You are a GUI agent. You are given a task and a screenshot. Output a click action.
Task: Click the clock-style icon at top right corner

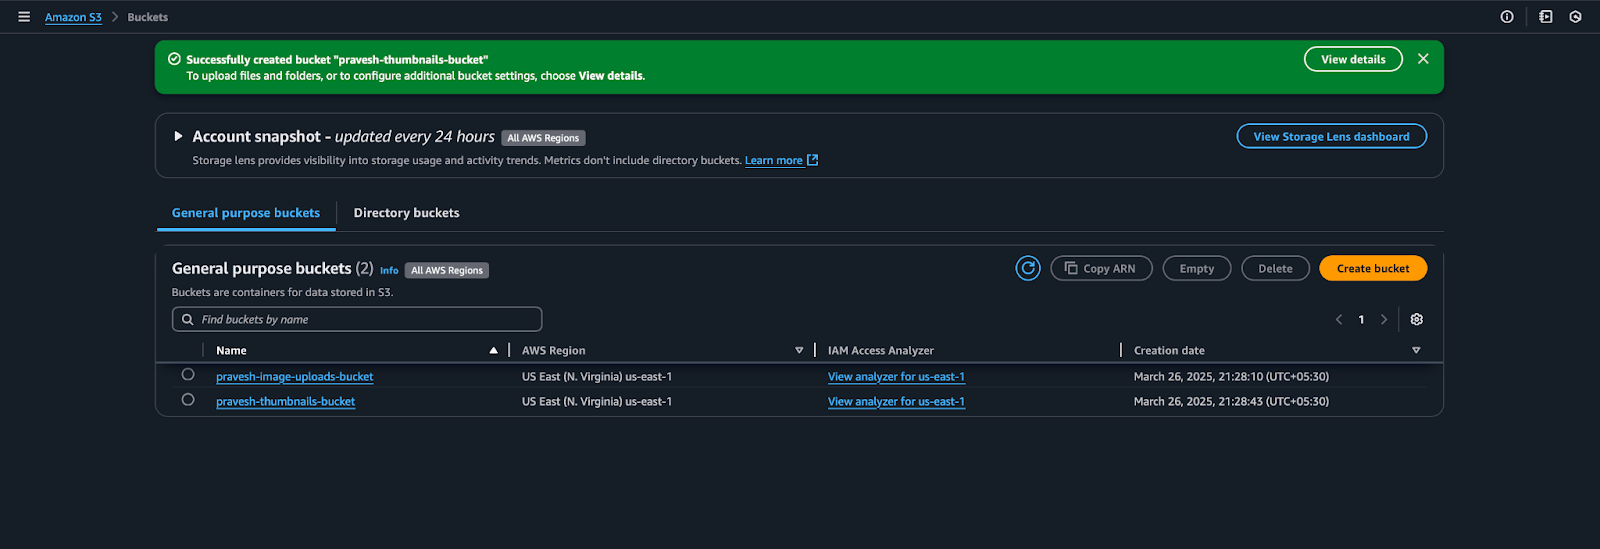[1575, 17]
